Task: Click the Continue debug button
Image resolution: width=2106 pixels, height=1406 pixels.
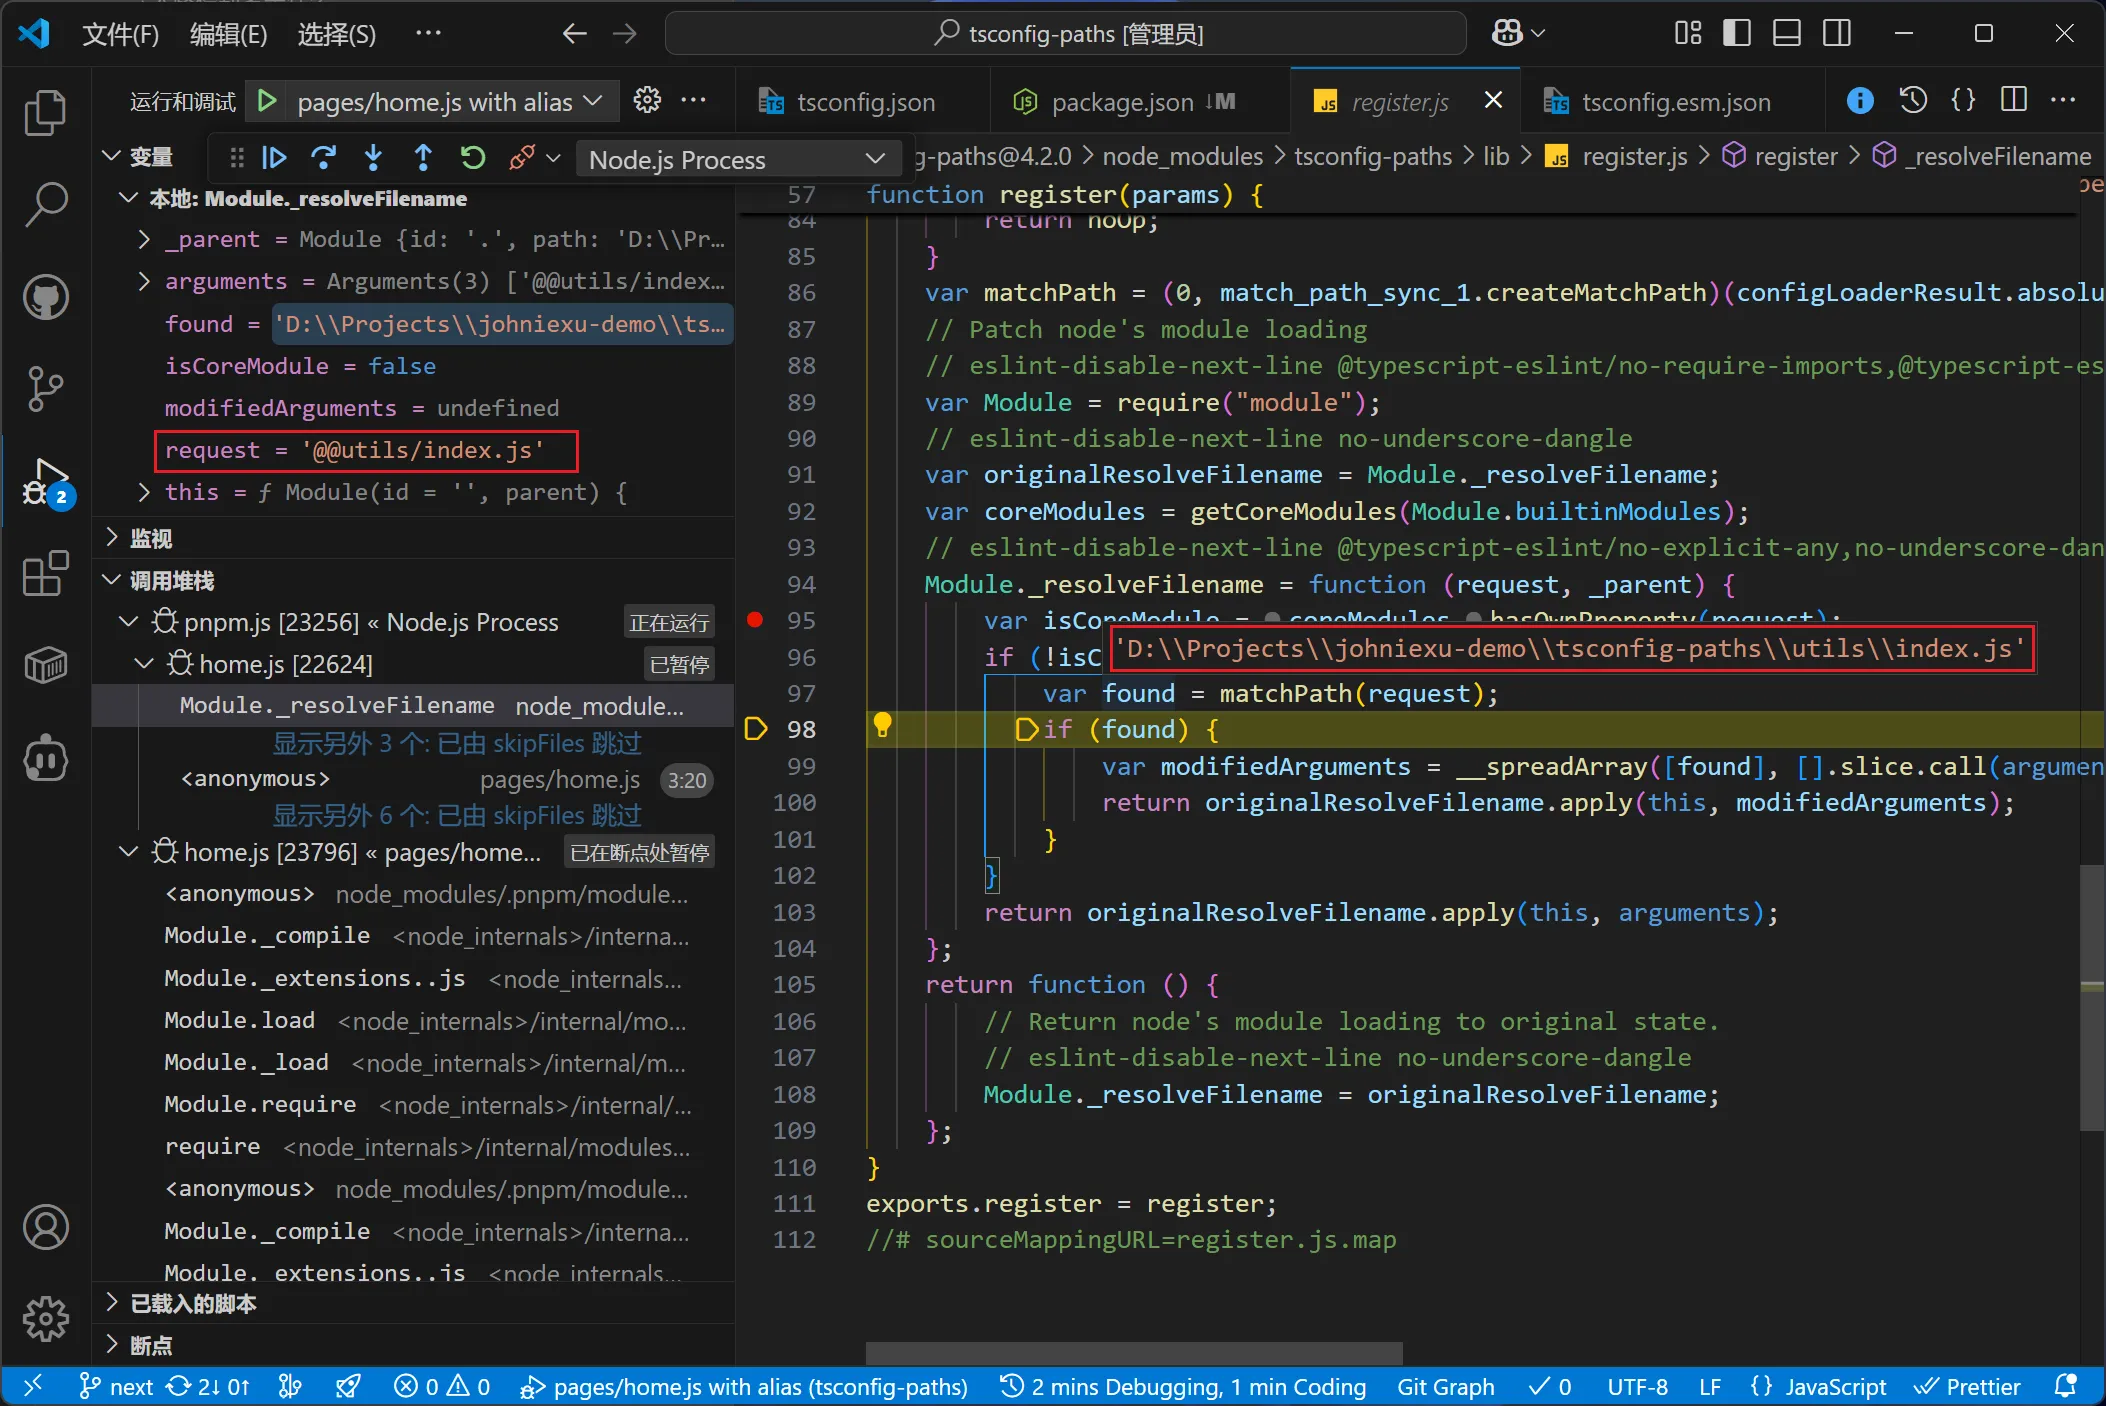Action: pos(274,158)
